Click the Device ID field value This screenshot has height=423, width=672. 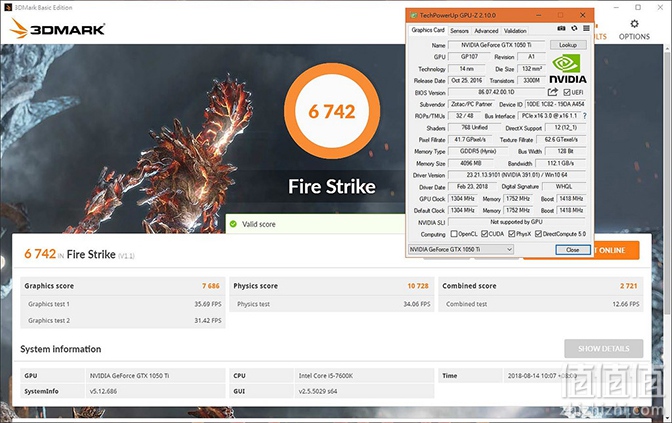(x=555, y=104)
